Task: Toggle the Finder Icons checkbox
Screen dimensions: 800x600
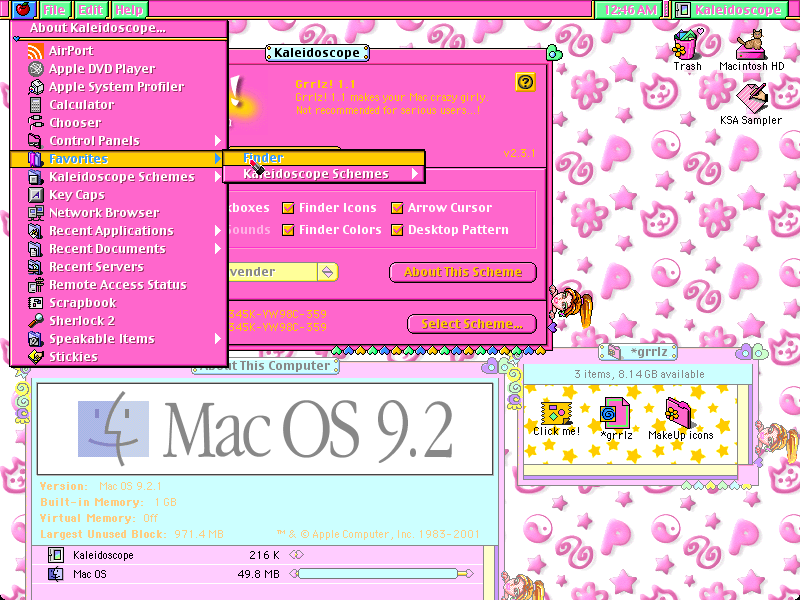Action: 288,208
